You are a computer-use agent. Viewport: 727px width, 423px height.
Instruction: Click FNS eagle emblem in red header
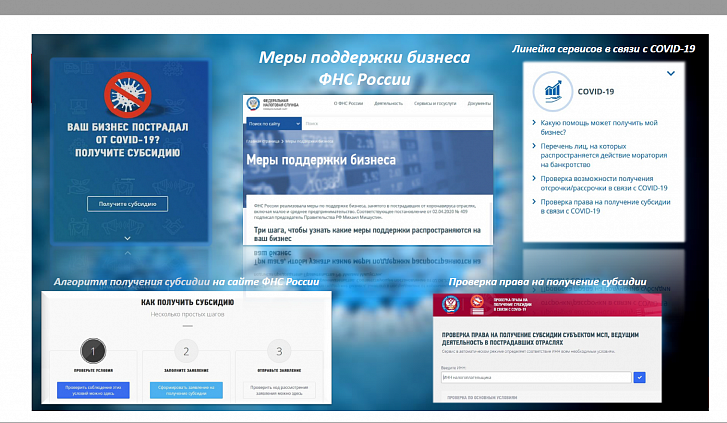450,305
